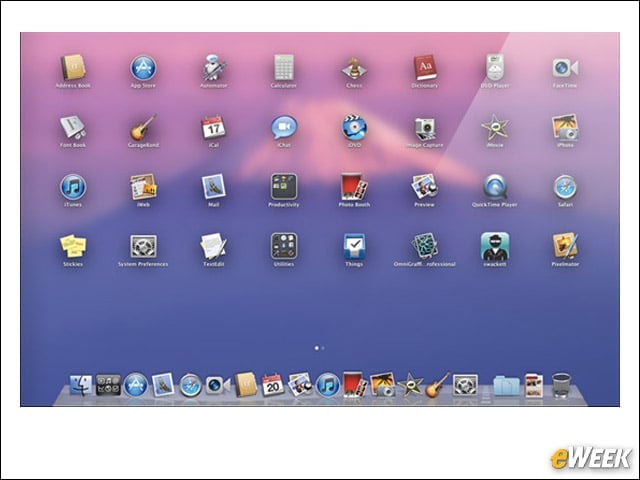Open iPhoto from the Launchpad grid
Viewport: 640px width, 480px height.
[565, 127]
